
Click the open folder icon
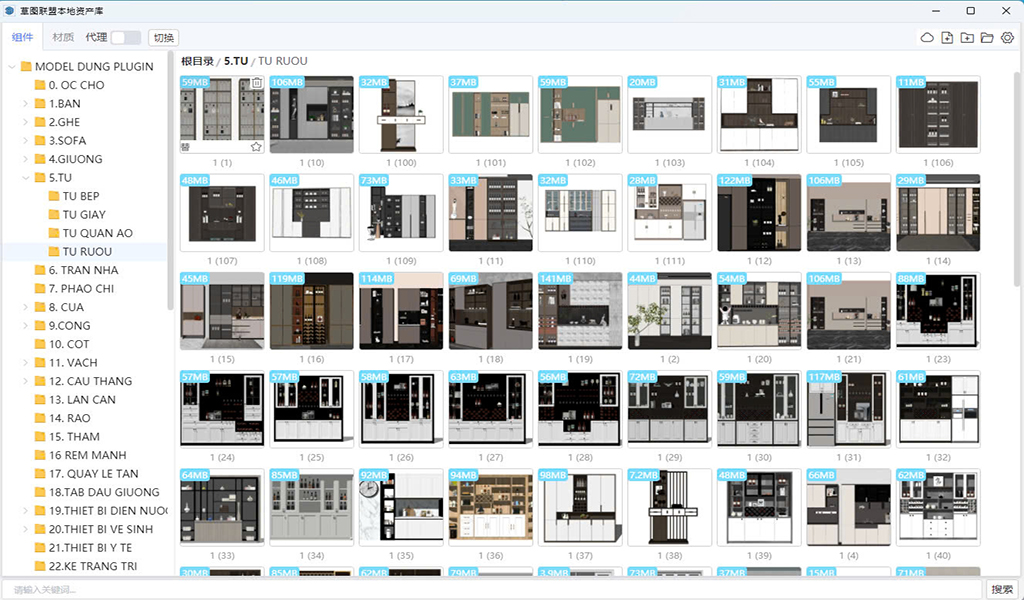pos(987,38)
